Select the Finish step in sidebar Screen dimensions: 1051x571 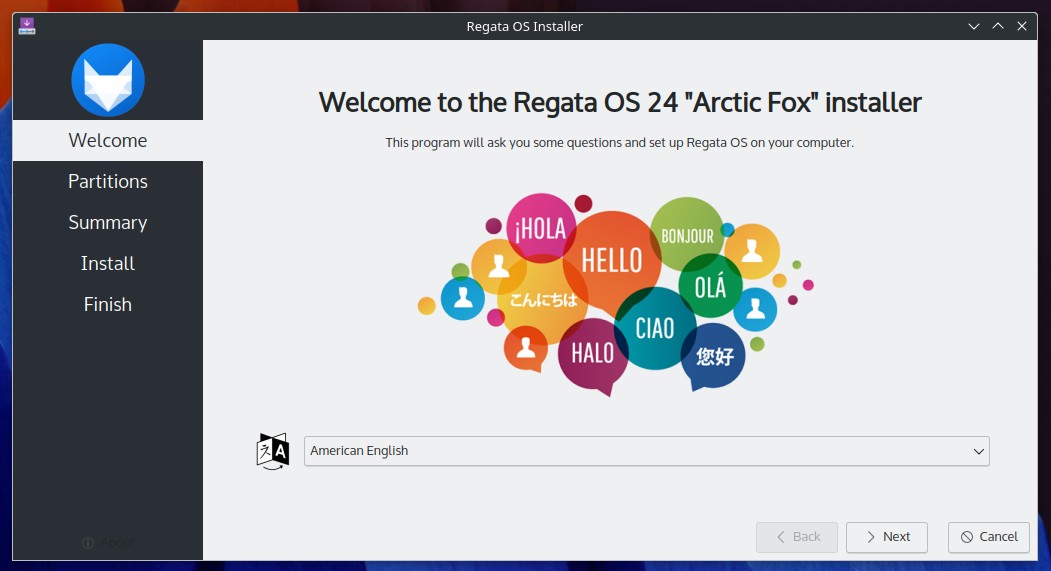click(107, 304)
